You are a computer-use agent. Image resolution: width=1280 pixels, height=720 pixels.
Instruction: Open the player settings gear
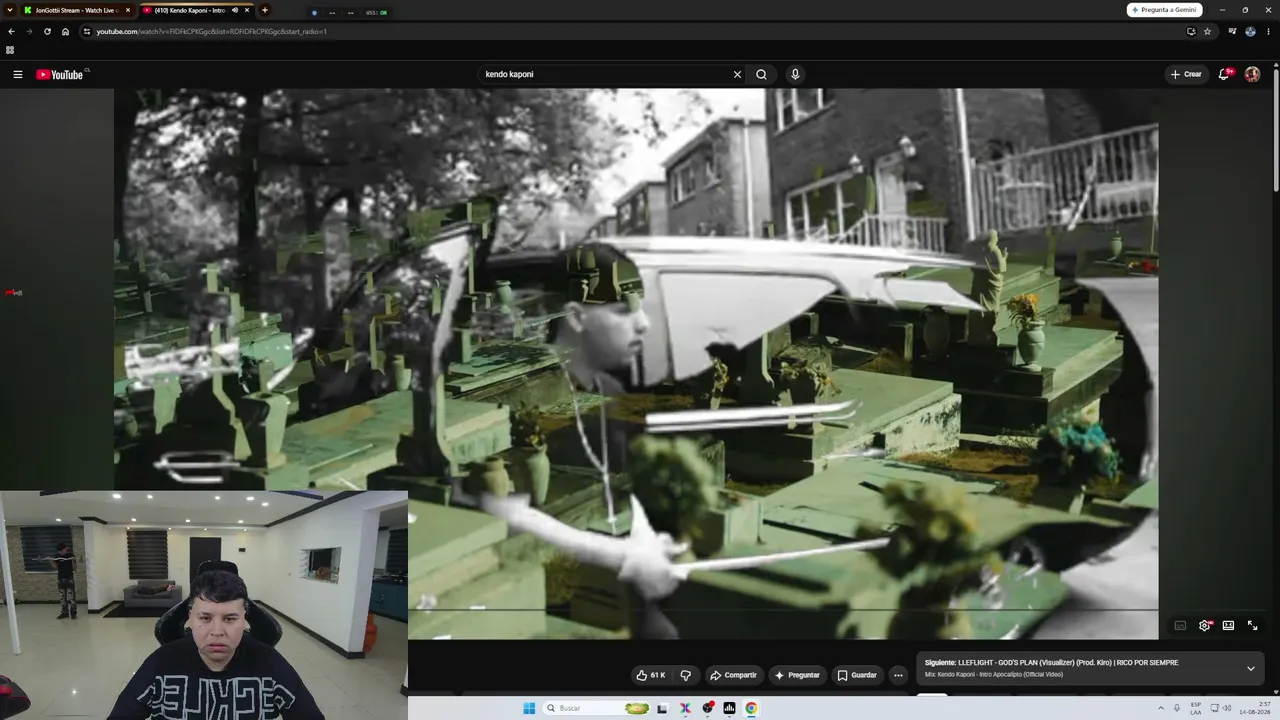pyautogui.click(x=1204, y=625)
